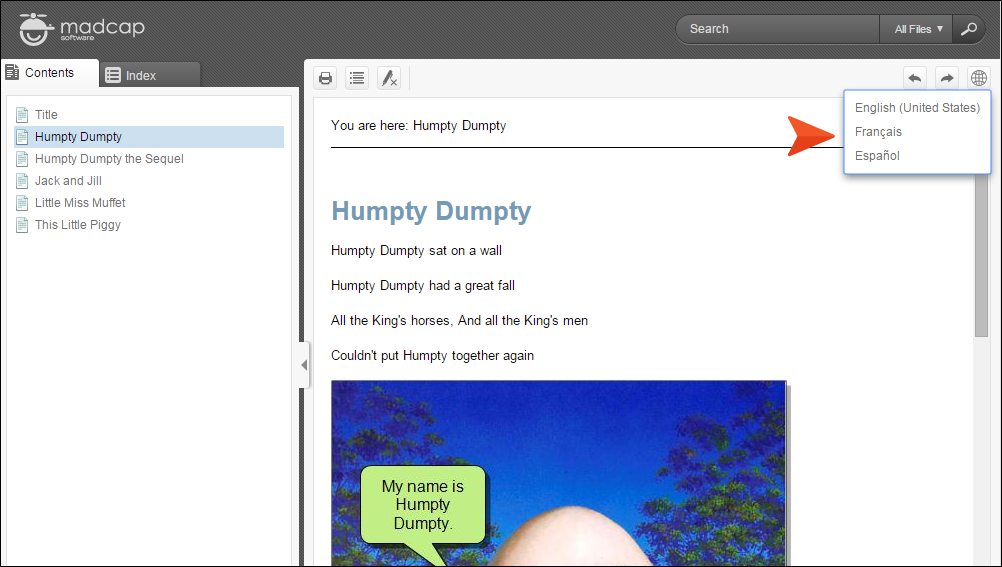This screenshot has width=1002, height=567.
Task: Open Humpty Dumpty the Sequel topic
Action: (109, 159)
